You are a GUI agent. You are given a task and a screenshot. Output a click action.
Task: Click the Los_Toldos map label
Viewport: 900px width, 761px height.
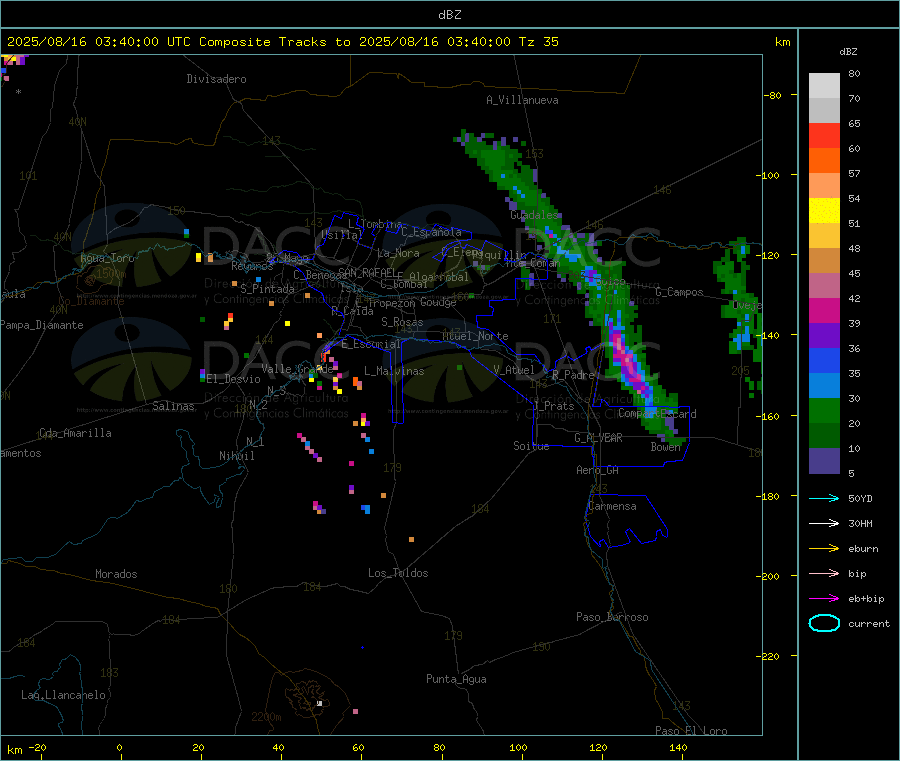point(398,573)
